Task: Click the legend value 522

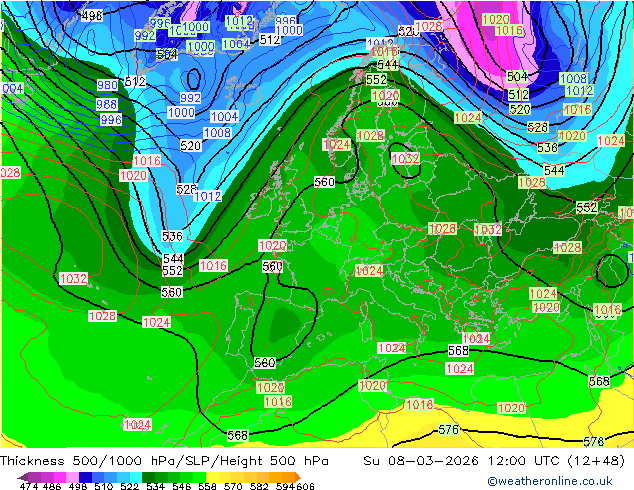Action: tap(129, 486)
